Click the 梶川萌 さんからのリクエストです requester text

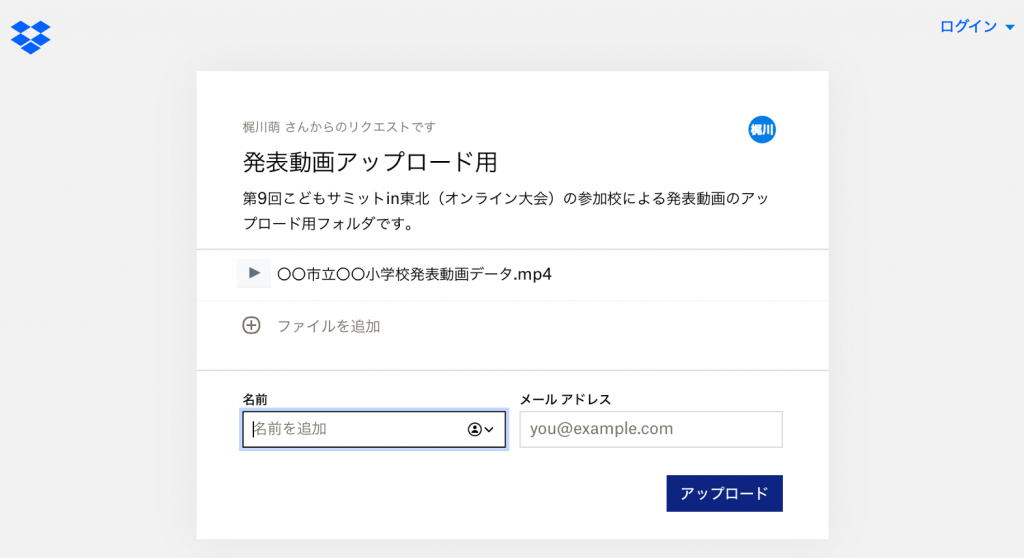tap(339, 127)
